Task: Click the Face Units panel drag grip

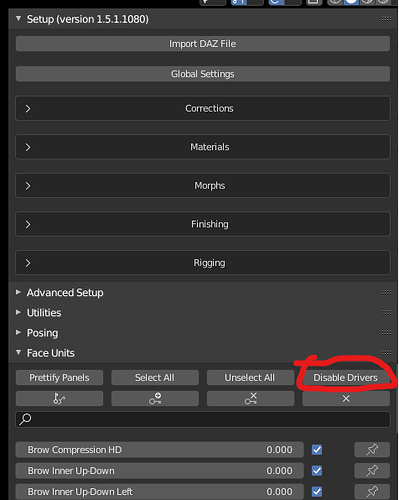Action: (x=386, y=353)
